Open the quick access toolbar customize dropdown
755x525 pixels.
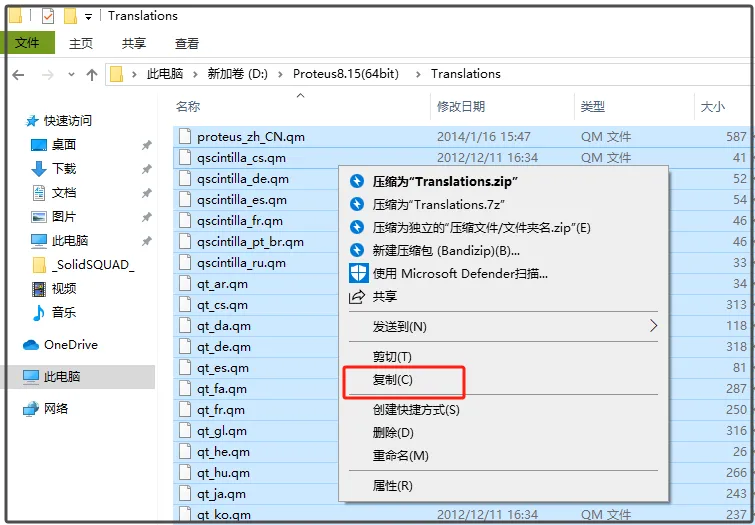(88, 17)
